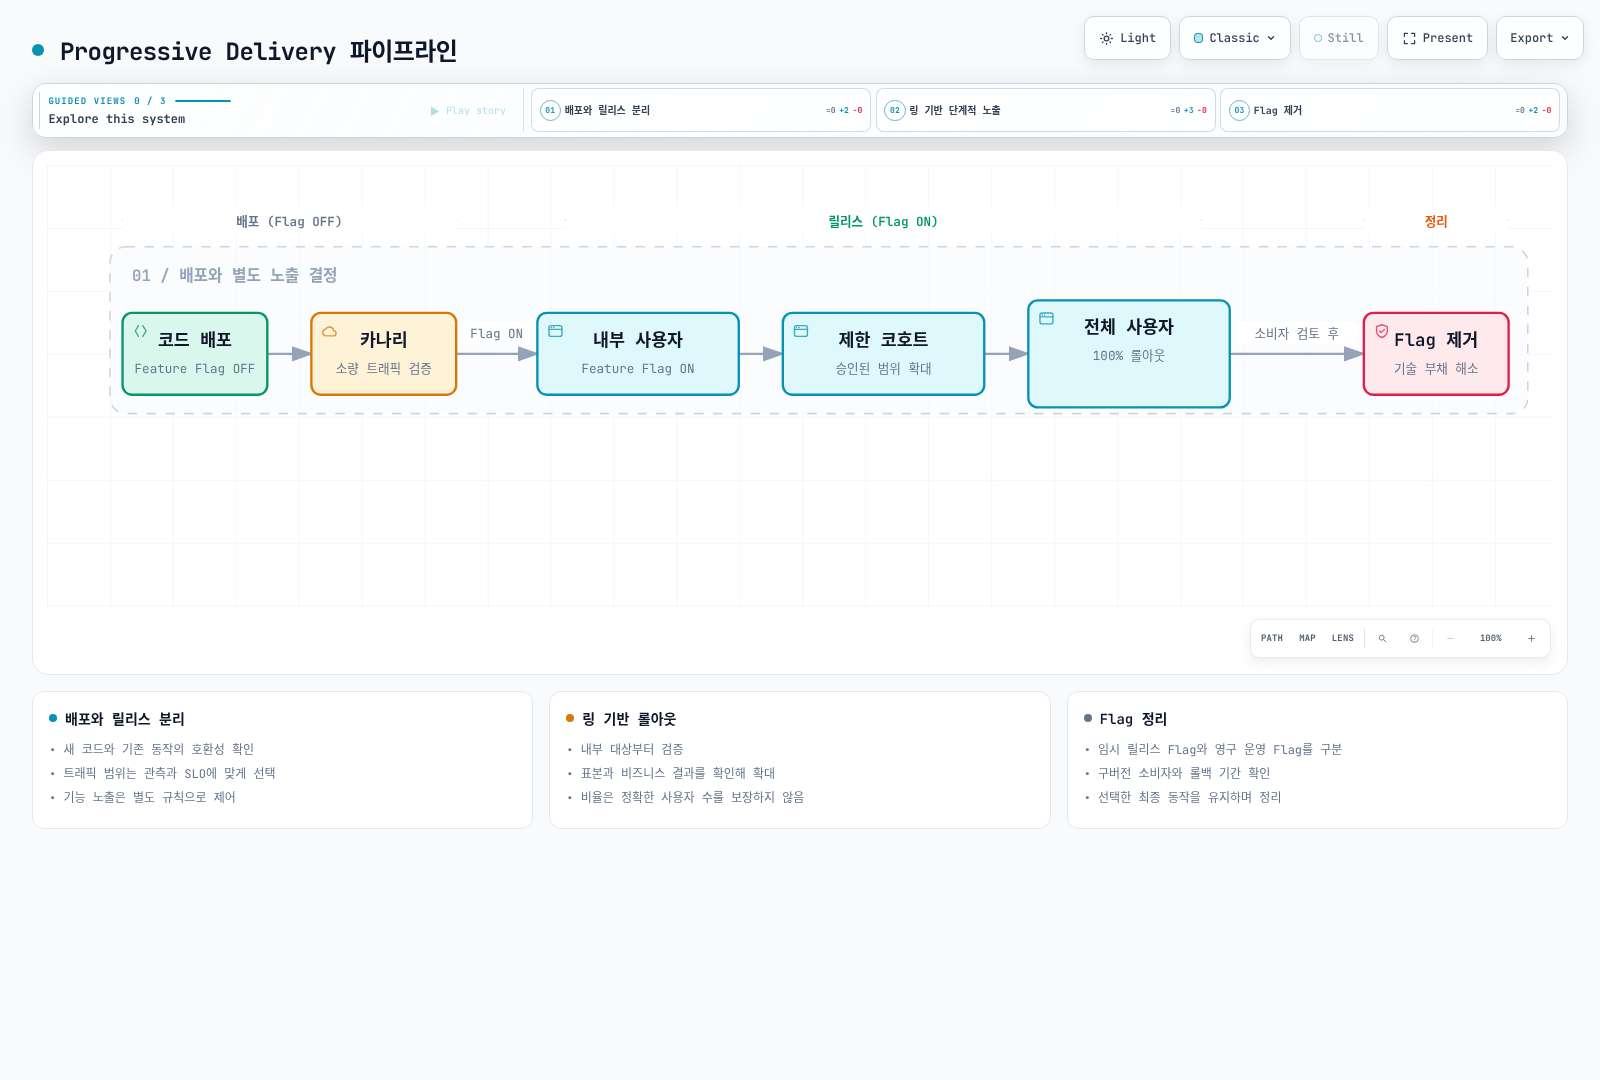Click the sun icon in Light button
1600x1080 pixels.
coord(1106,38)
